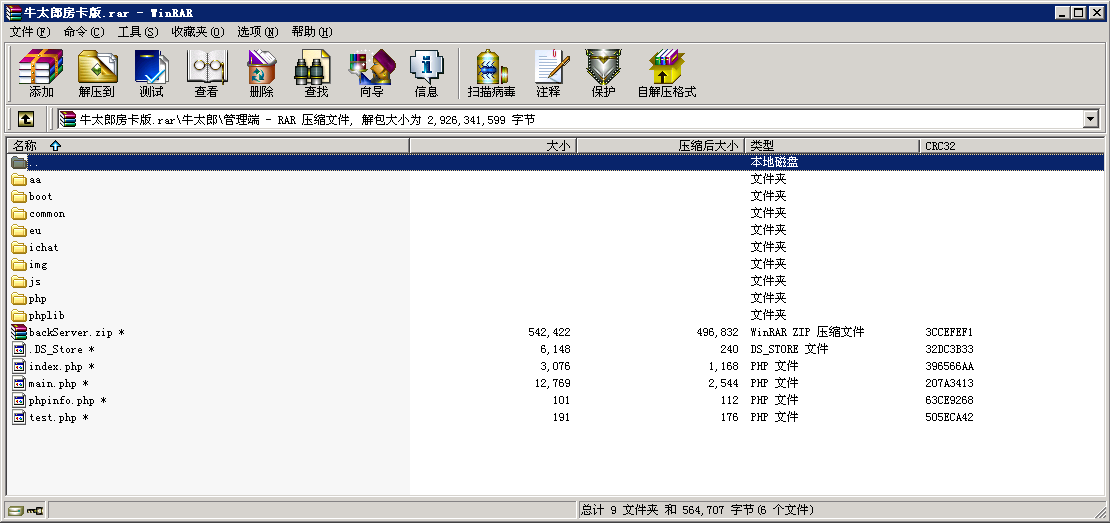
Task: Open the Find (查找) binoculars tool
Action: [316, 74]
